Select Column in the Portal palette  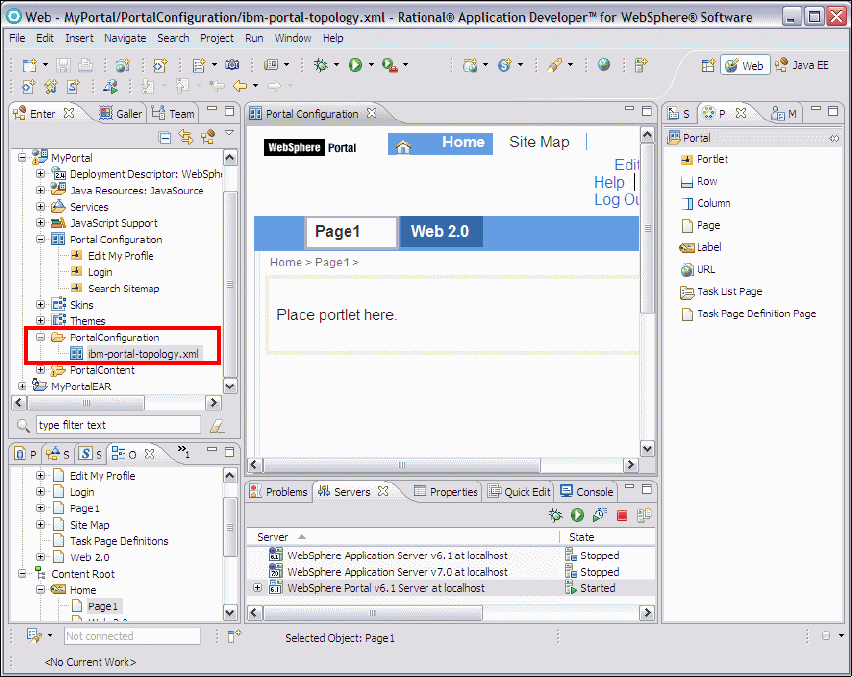click(x=705, y=203)
